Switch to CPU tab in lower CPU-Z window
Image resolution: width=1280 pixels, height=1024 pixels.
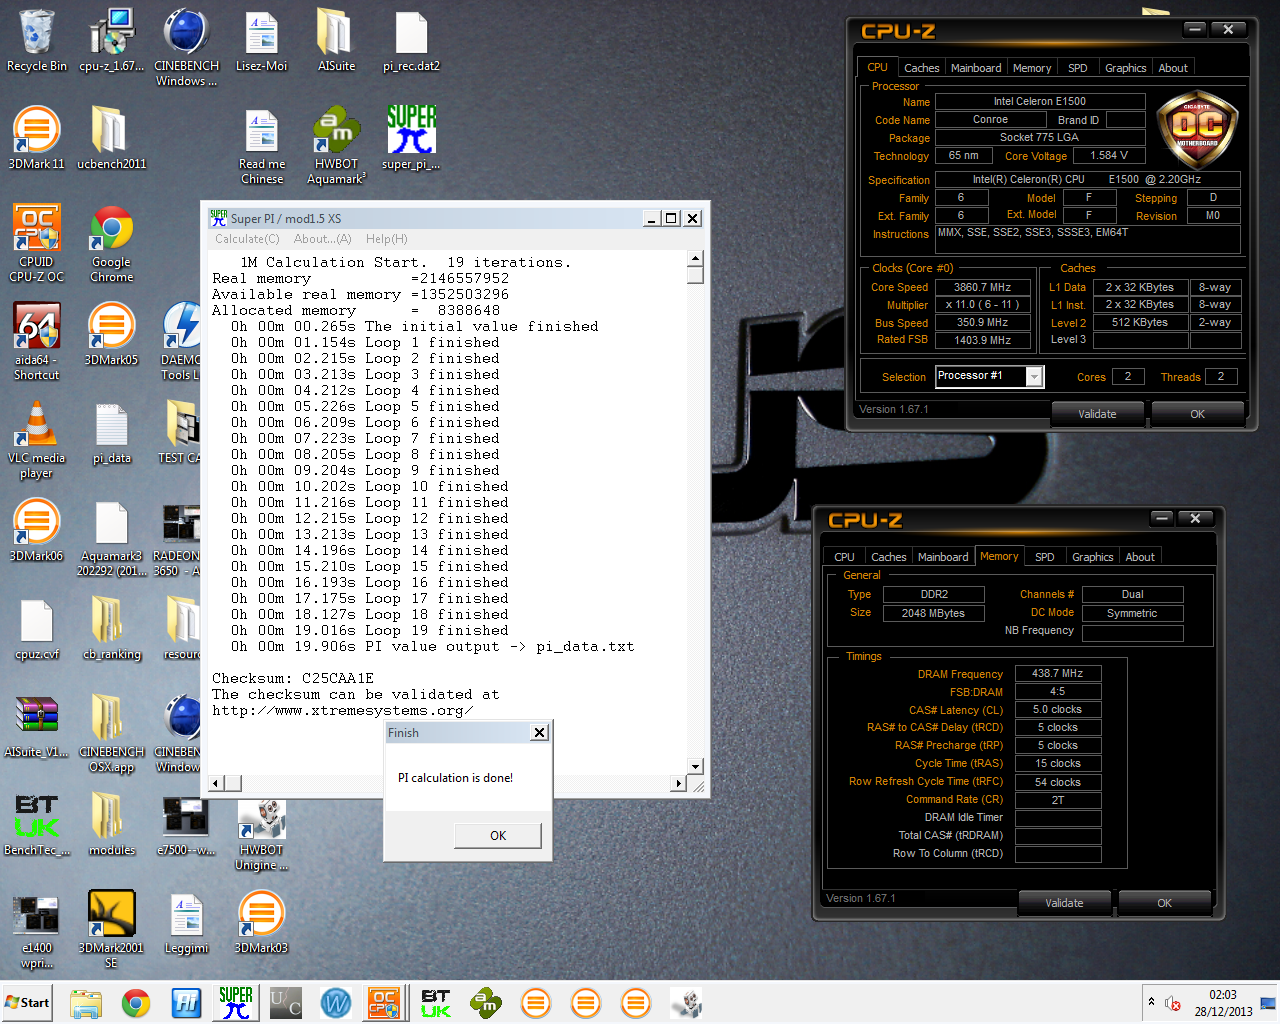pos(844,557)
